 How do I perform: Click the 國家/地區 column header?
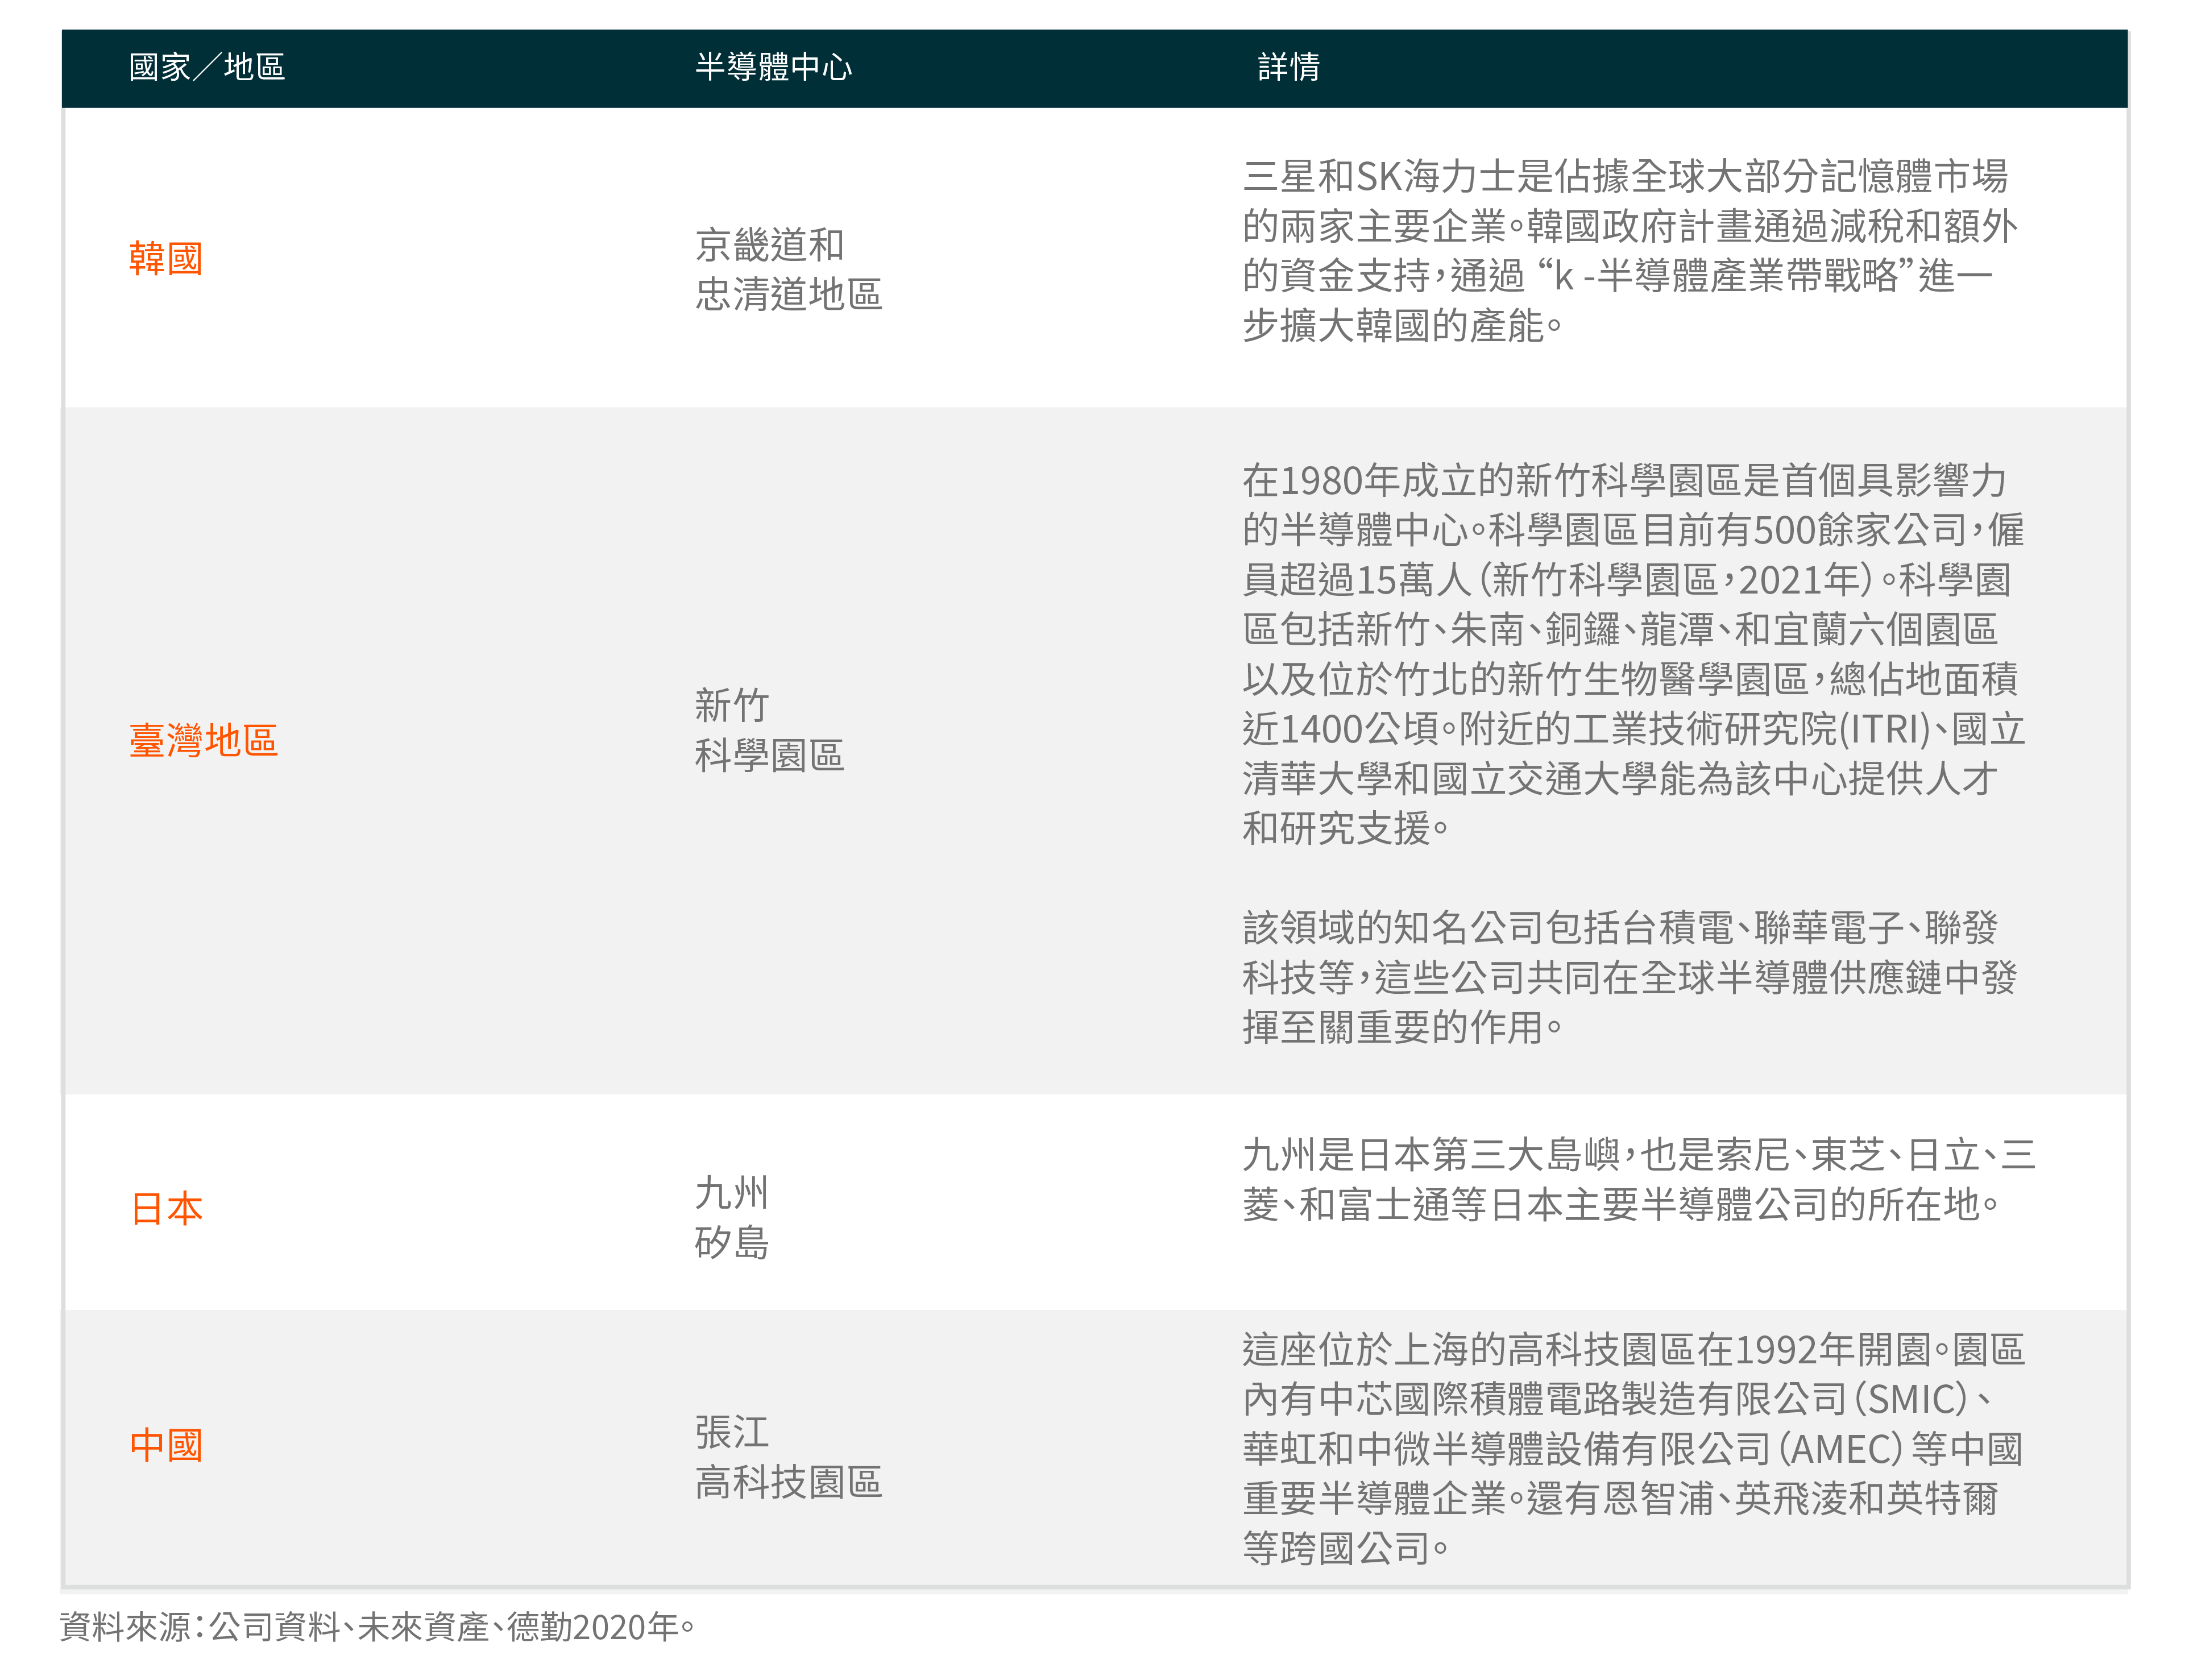pos(207,67)
